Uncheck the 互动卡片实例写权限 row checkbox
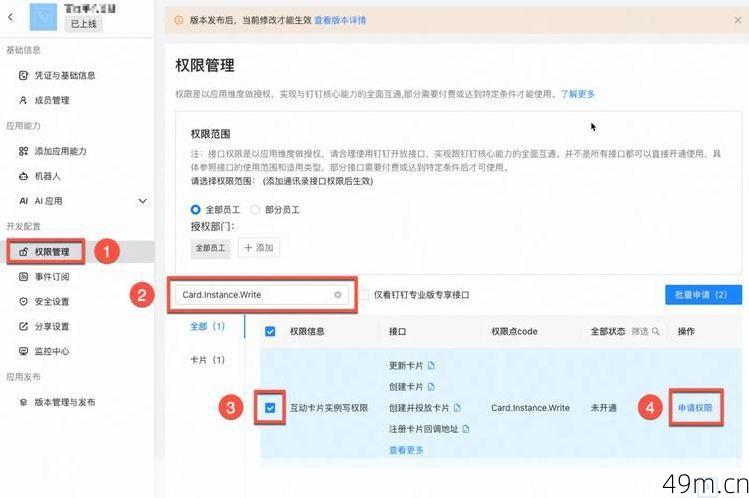 coord(270,408)
